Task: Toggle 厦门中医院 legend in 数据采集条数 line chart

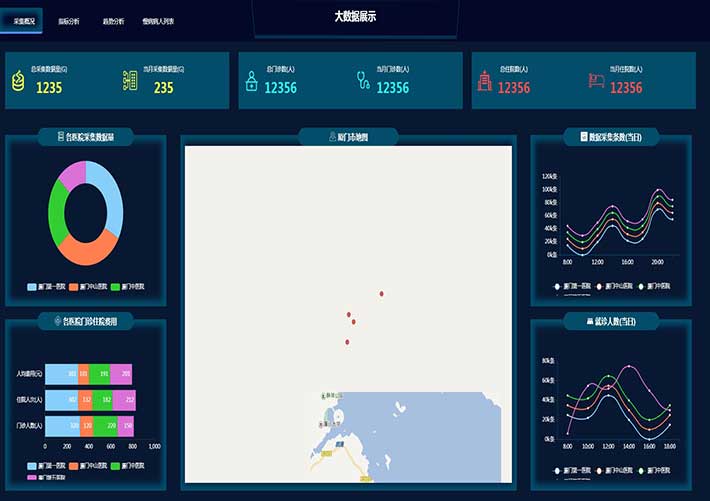Action: pos(652,287)
